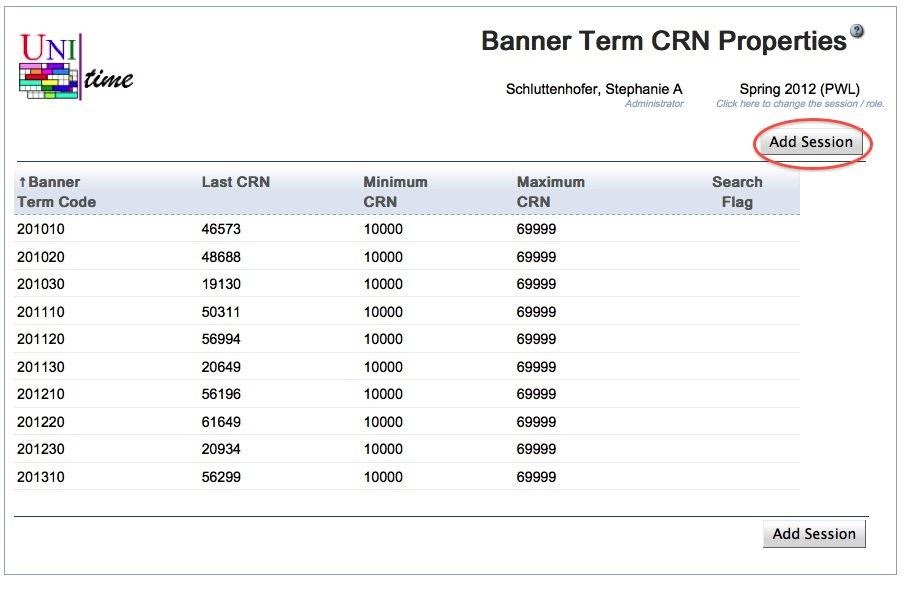
Task: Click Minimum CRN 10000 in row 201310
Action: click(383, 477)
